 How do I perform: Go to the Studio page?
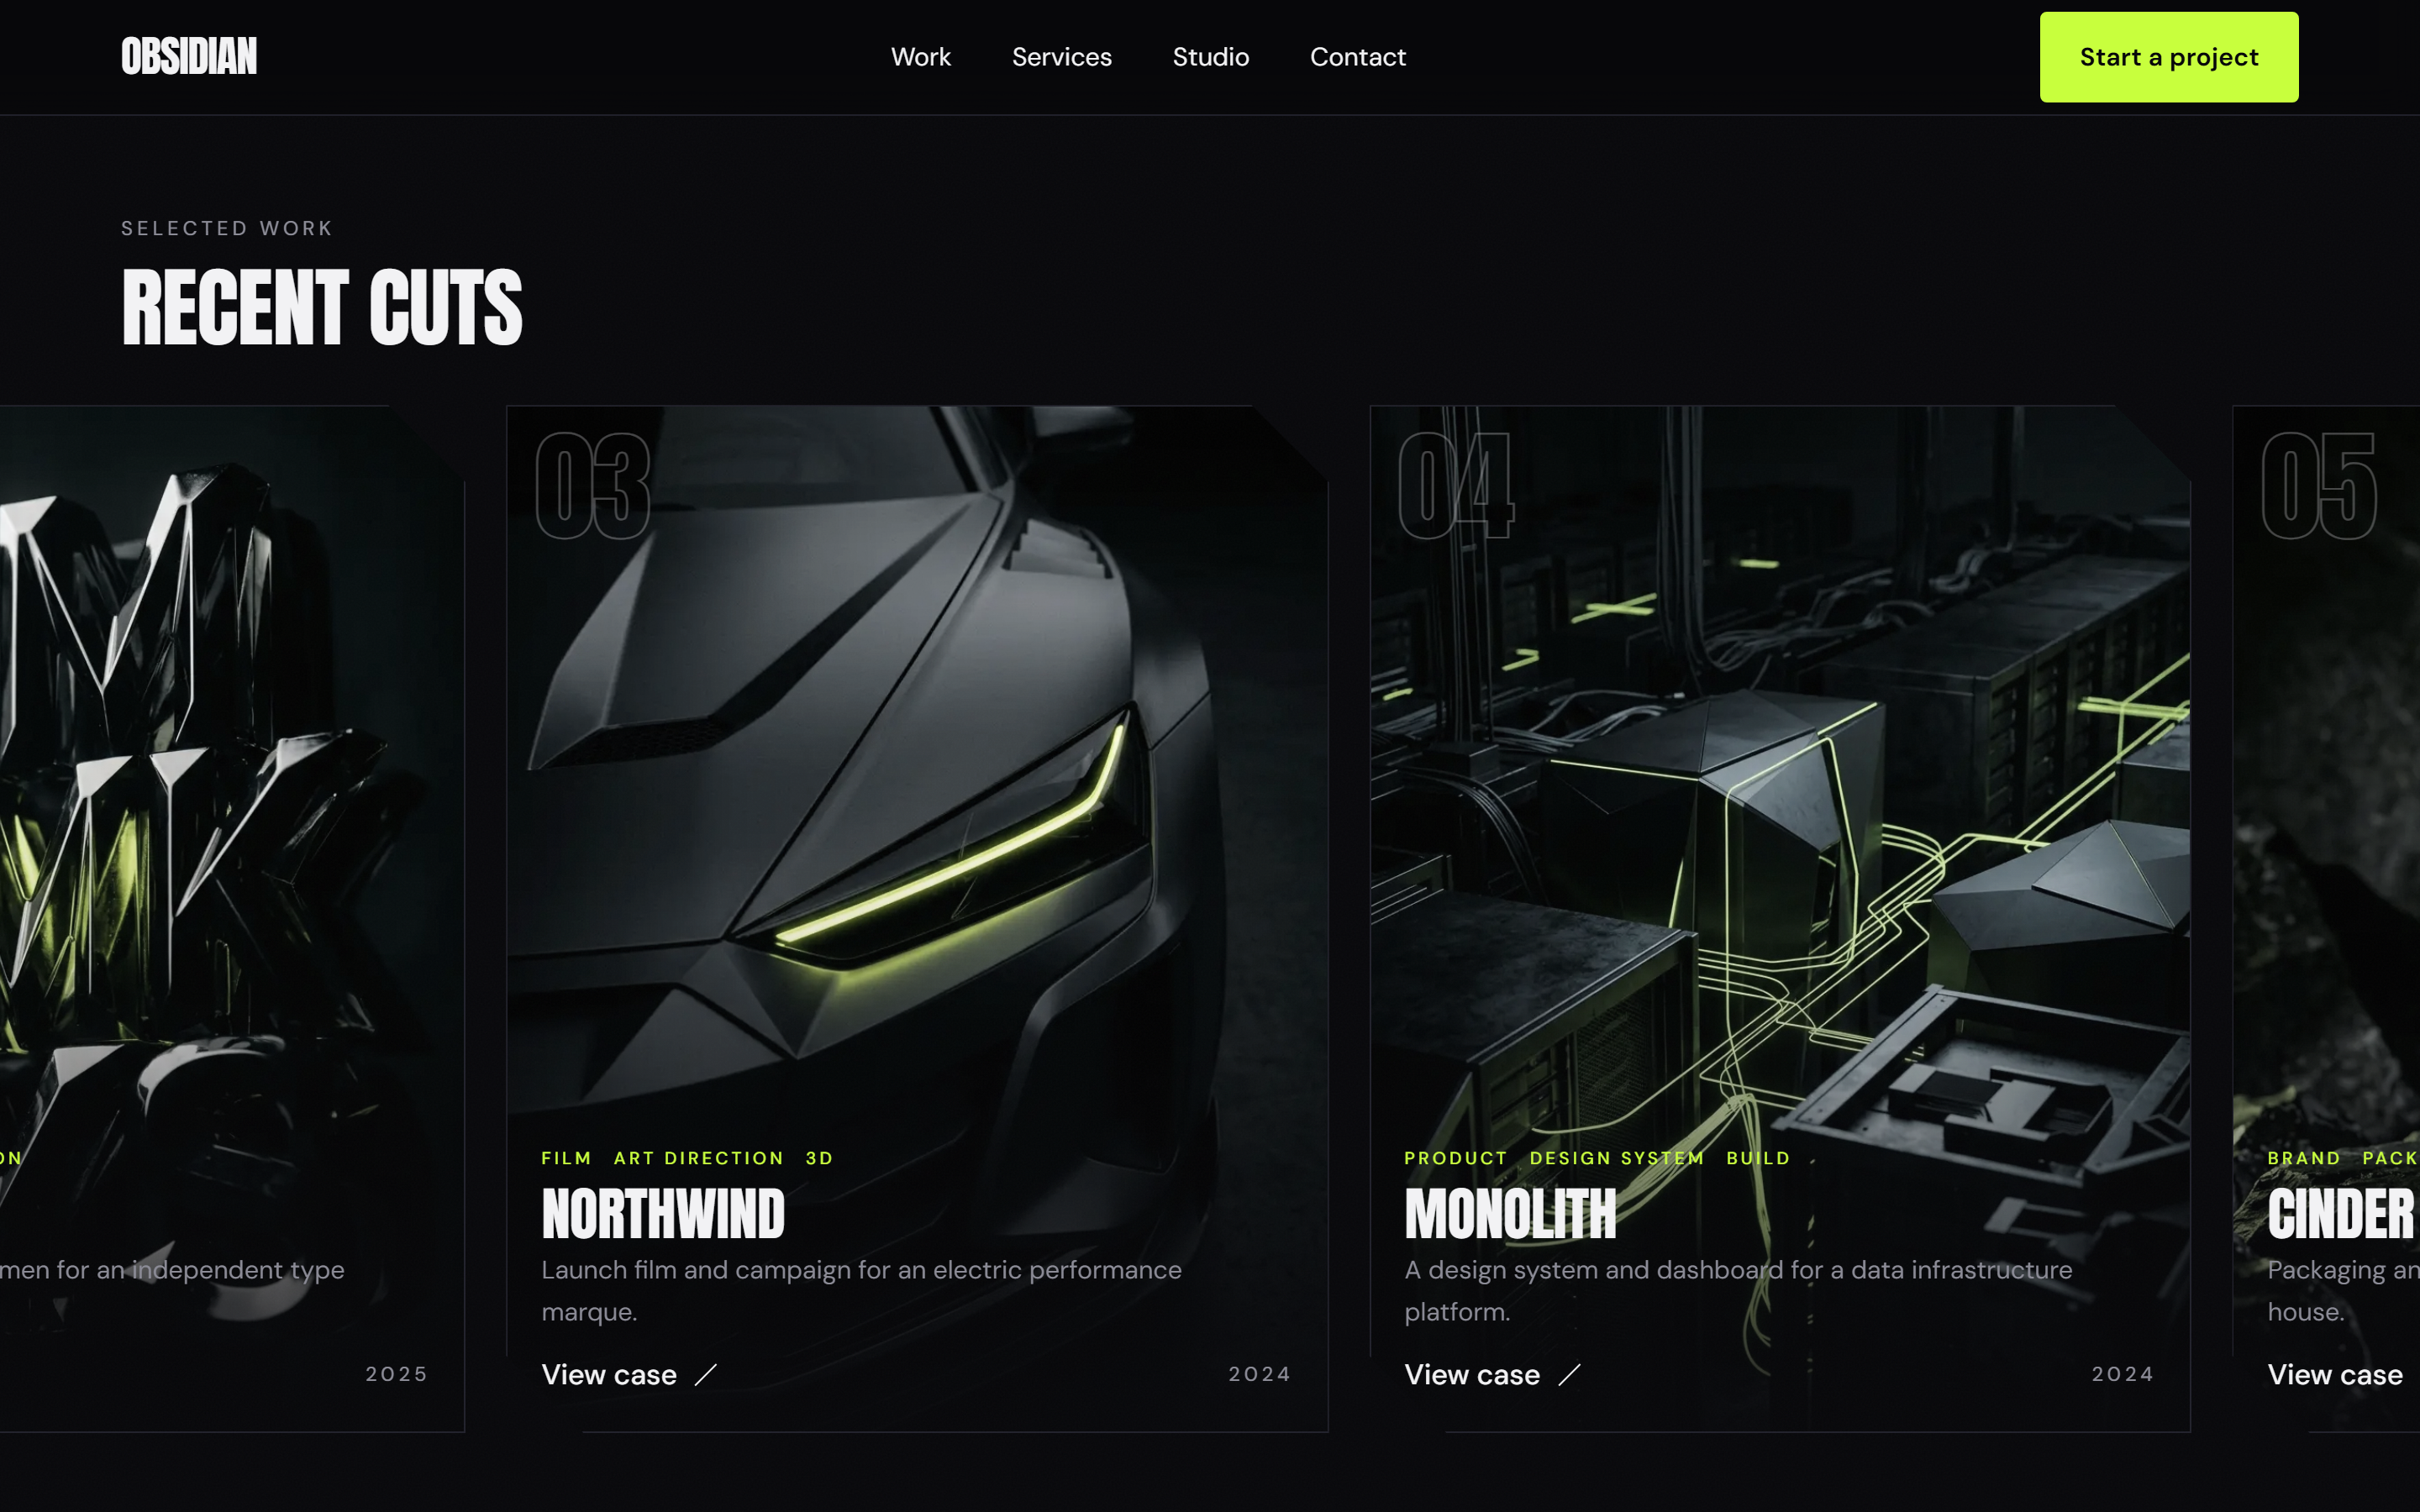[x=1210, y=57]
